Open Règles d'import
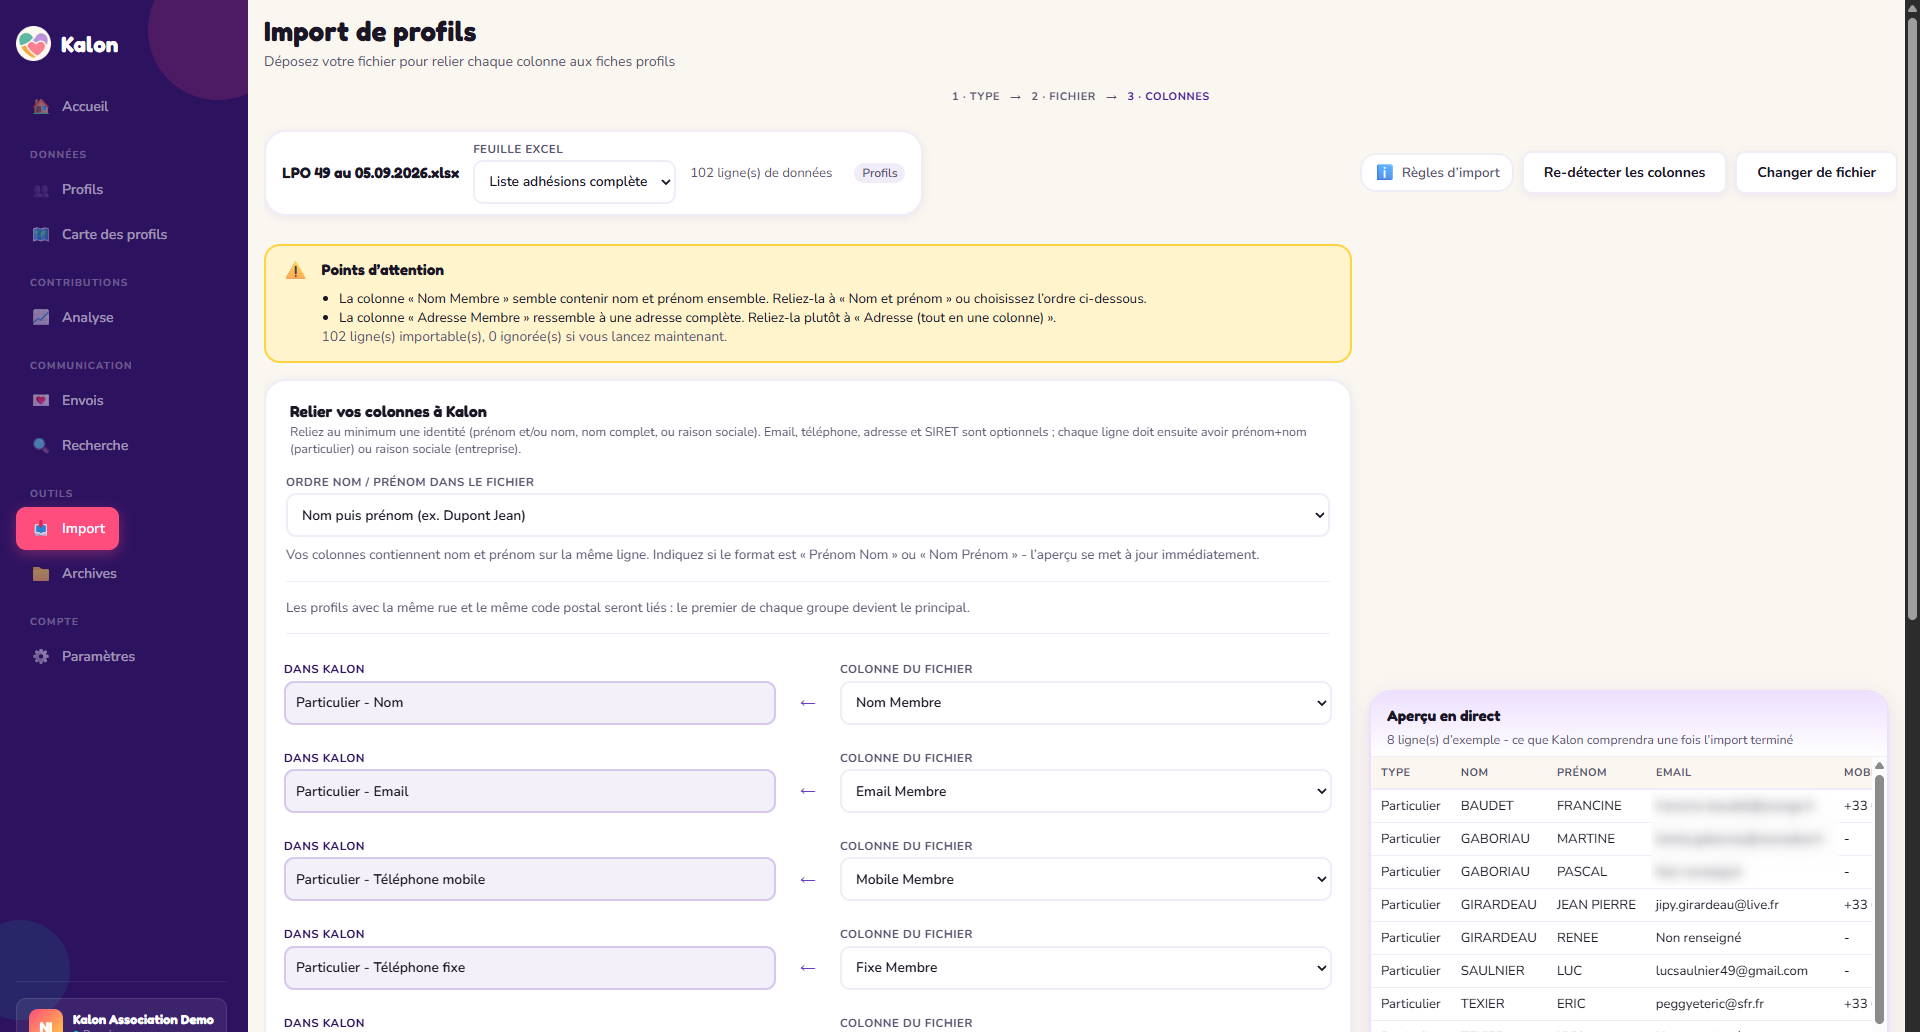1920x1032 pixels. (1437, 173)
